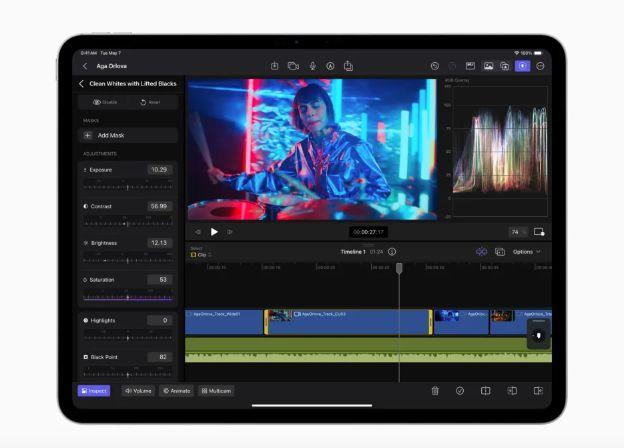This screenshot has height=448, width=624.
Task: Open the viewer zoom percentage dropdown showing 74
Action: click(x=517, y=231)
